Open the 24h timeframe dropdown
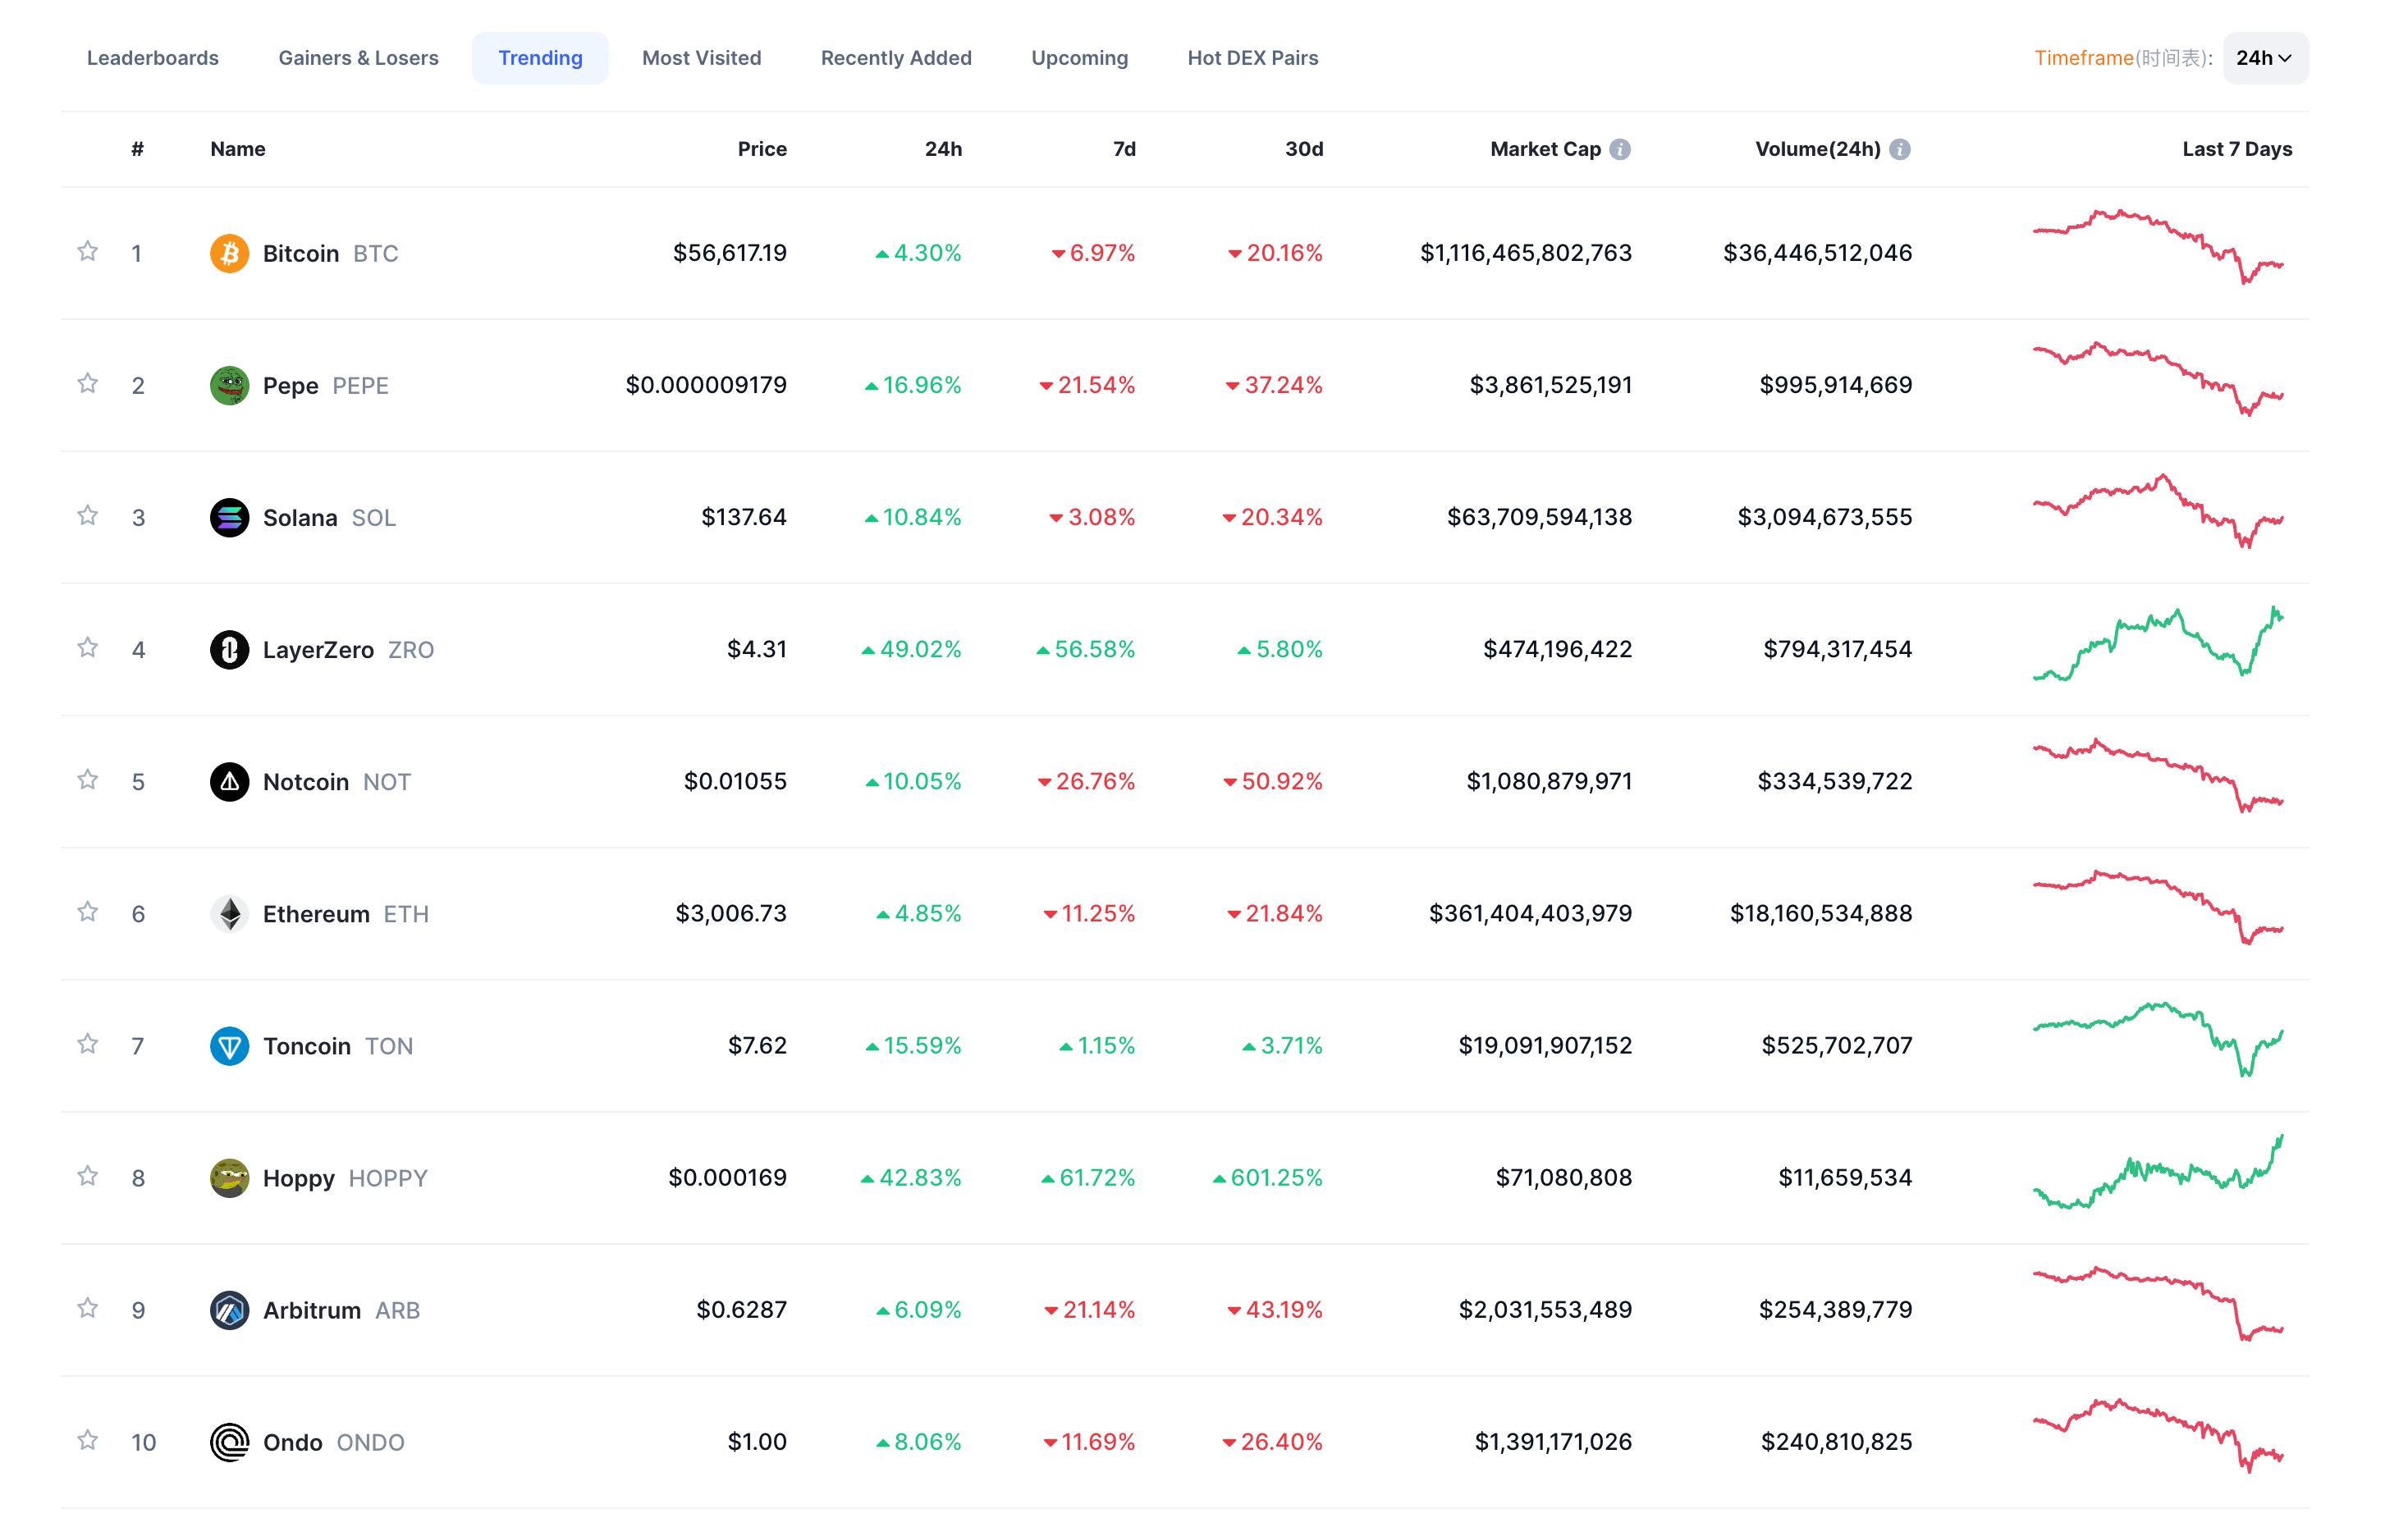The image size is (2408, 1518). coord(2265,58)
